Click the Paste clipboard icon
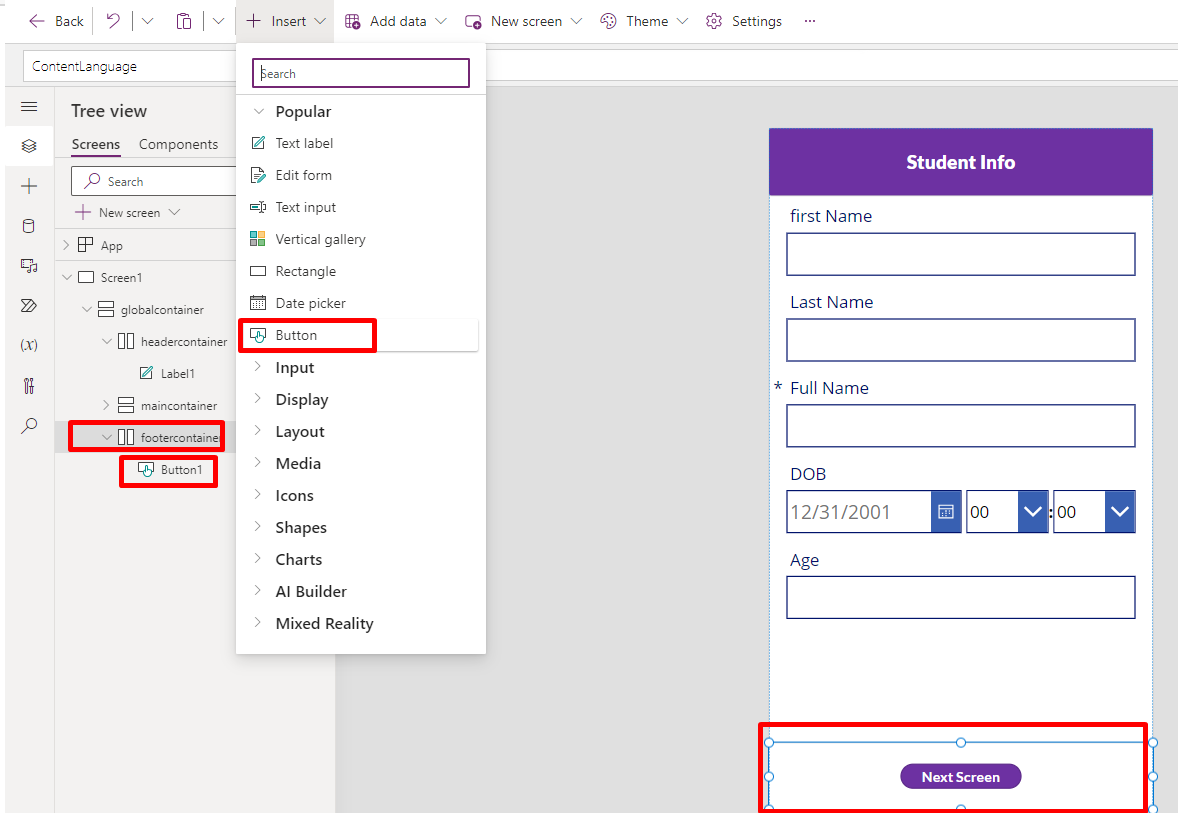This screenshot has height=813, width=1178. tap(184, 21)
